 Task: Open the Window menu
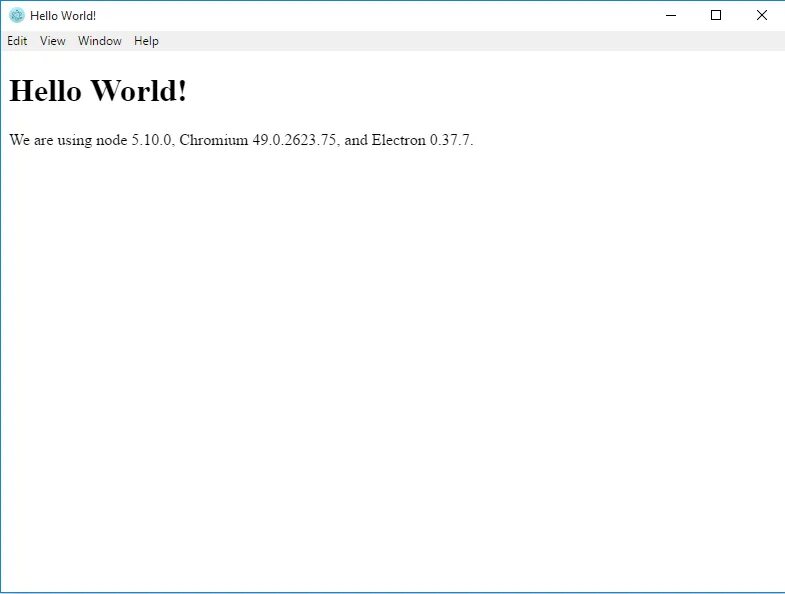tap(100, 41)
